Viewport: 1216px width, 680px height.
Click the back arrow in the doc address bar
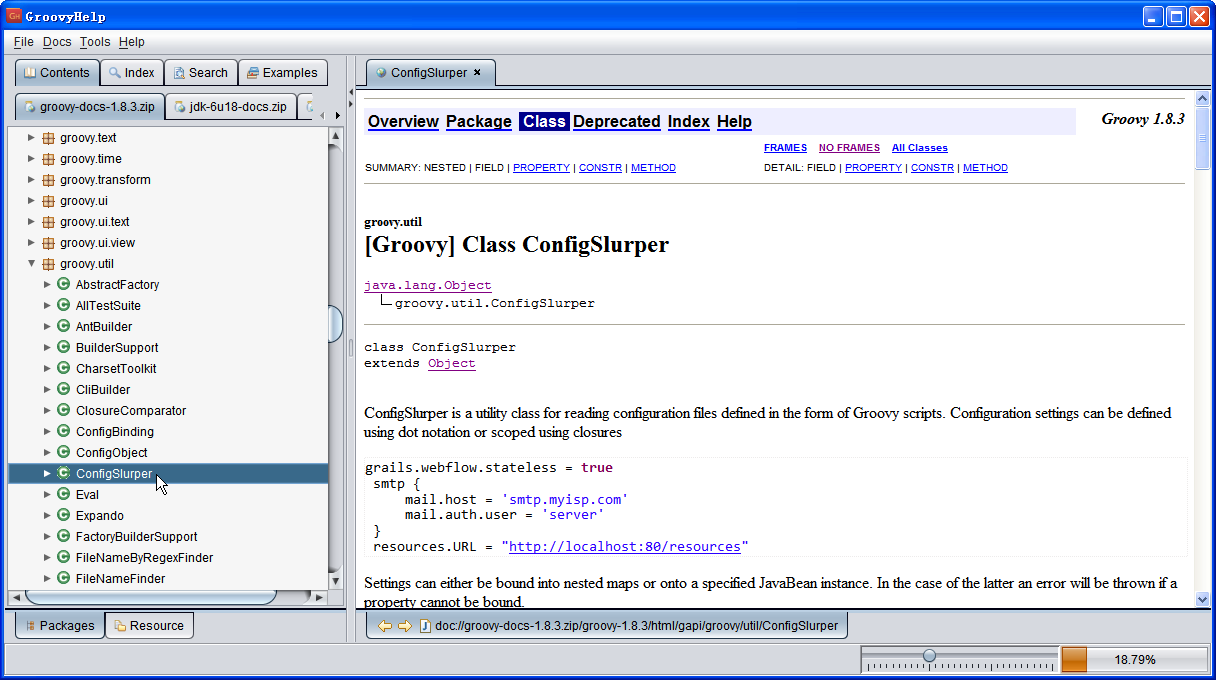[x=384, y=626]
